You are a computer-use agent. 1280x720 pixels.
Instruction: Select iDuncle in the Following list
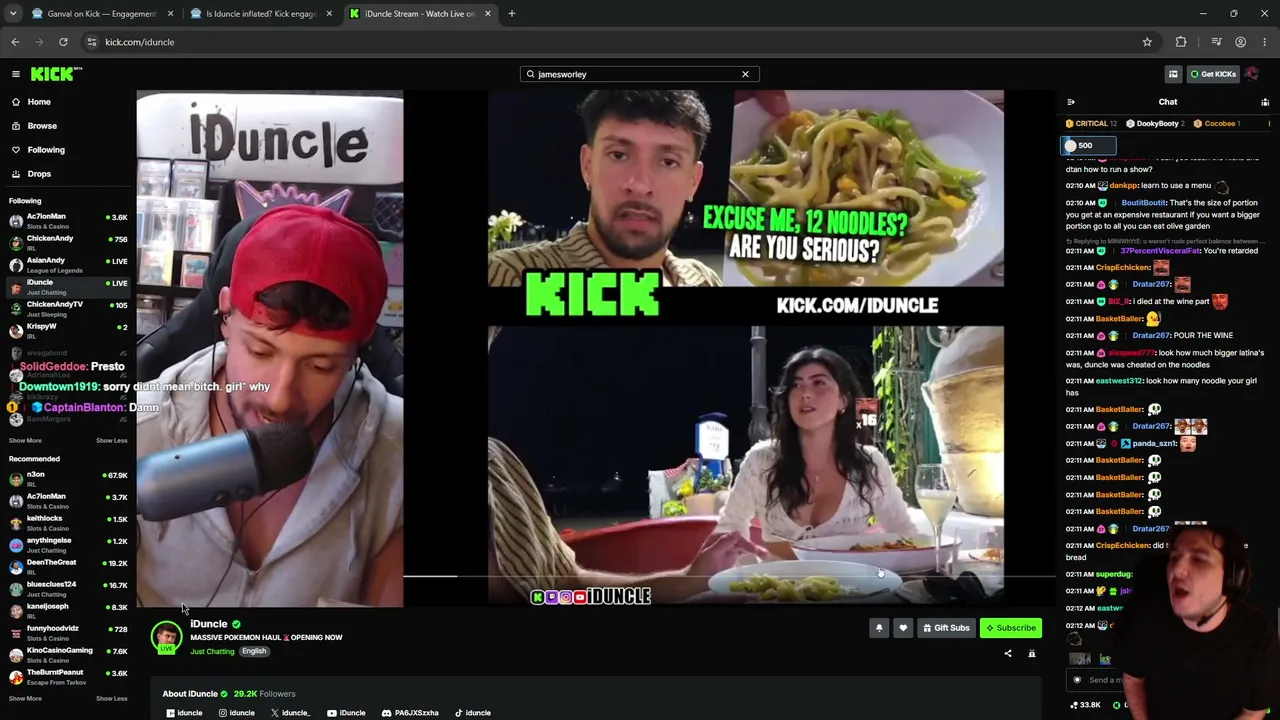68,286
